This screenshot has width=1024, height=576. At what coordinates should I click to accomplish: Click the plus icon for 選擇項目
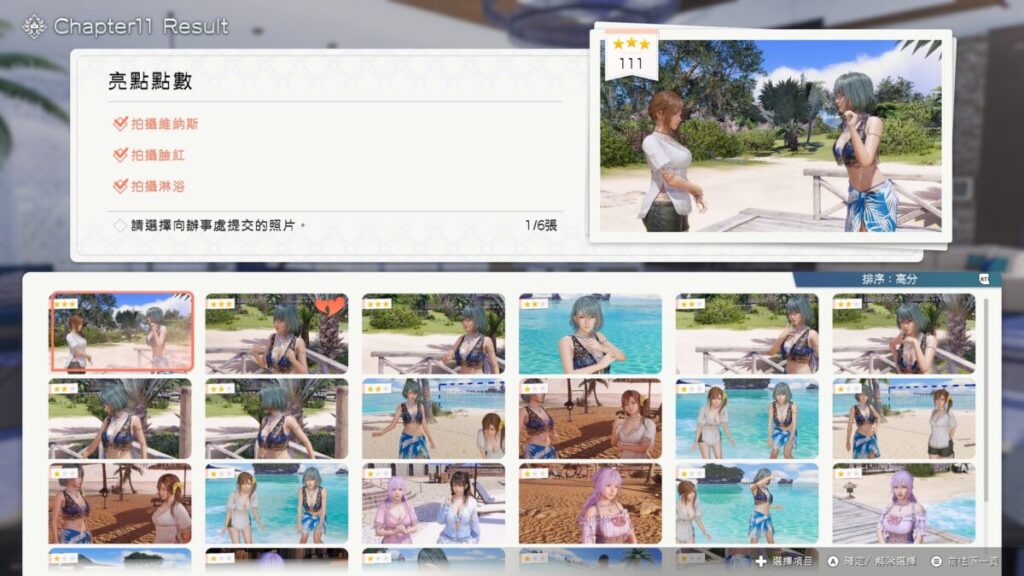(x=761, y=561)
